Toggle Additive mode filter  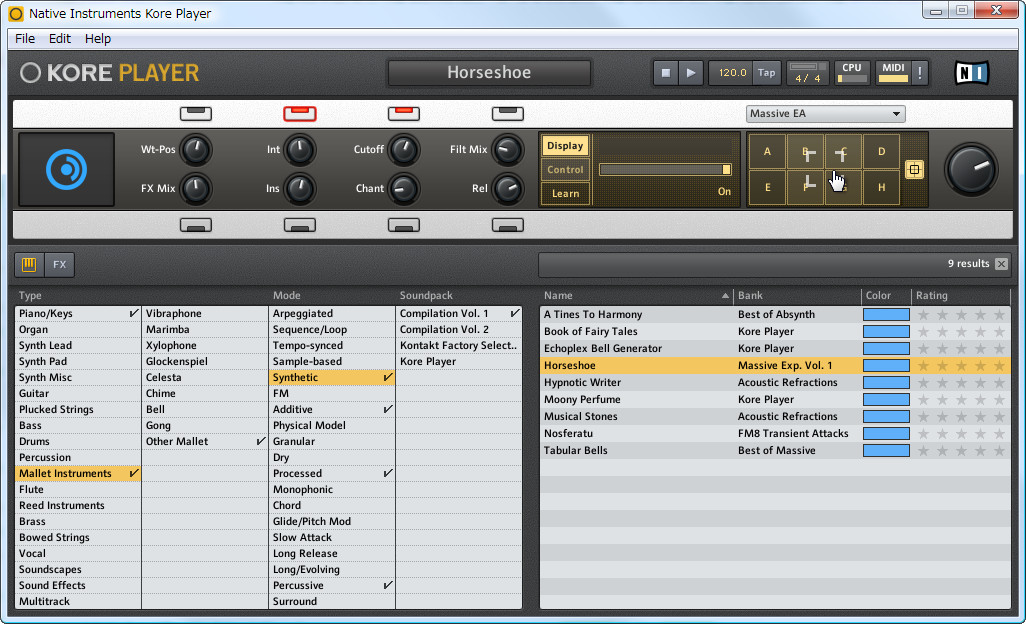tap(332, 409)
